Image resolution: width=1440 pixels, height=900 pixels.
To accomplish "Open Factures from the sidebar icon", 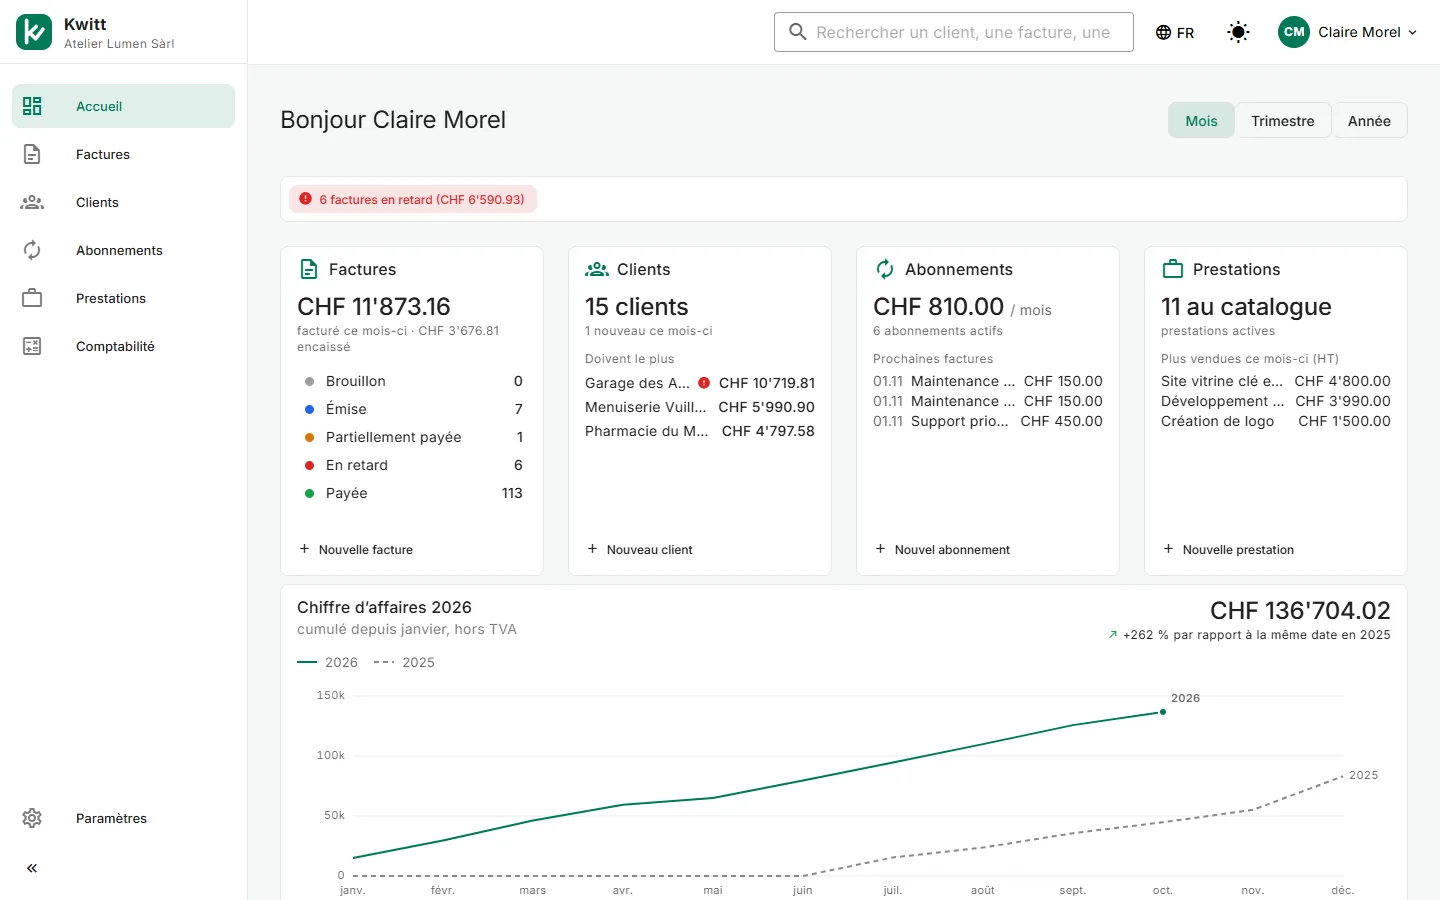I will [x=32, y=154].
